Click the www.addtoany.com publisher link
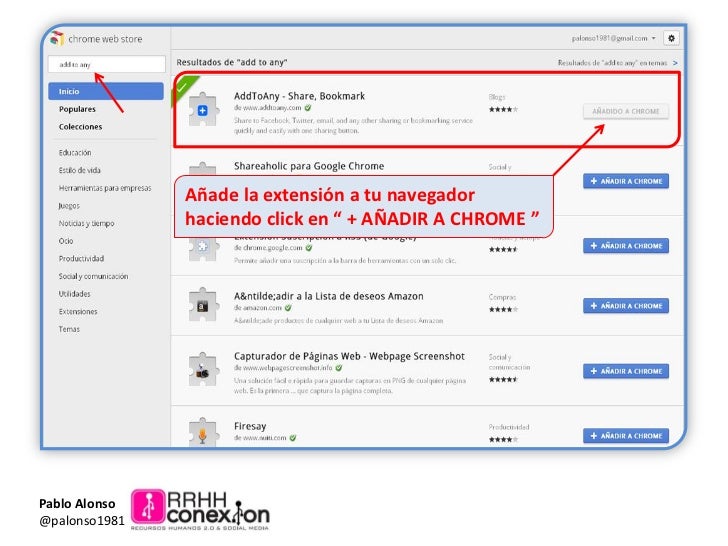 (x=272, y=108)
